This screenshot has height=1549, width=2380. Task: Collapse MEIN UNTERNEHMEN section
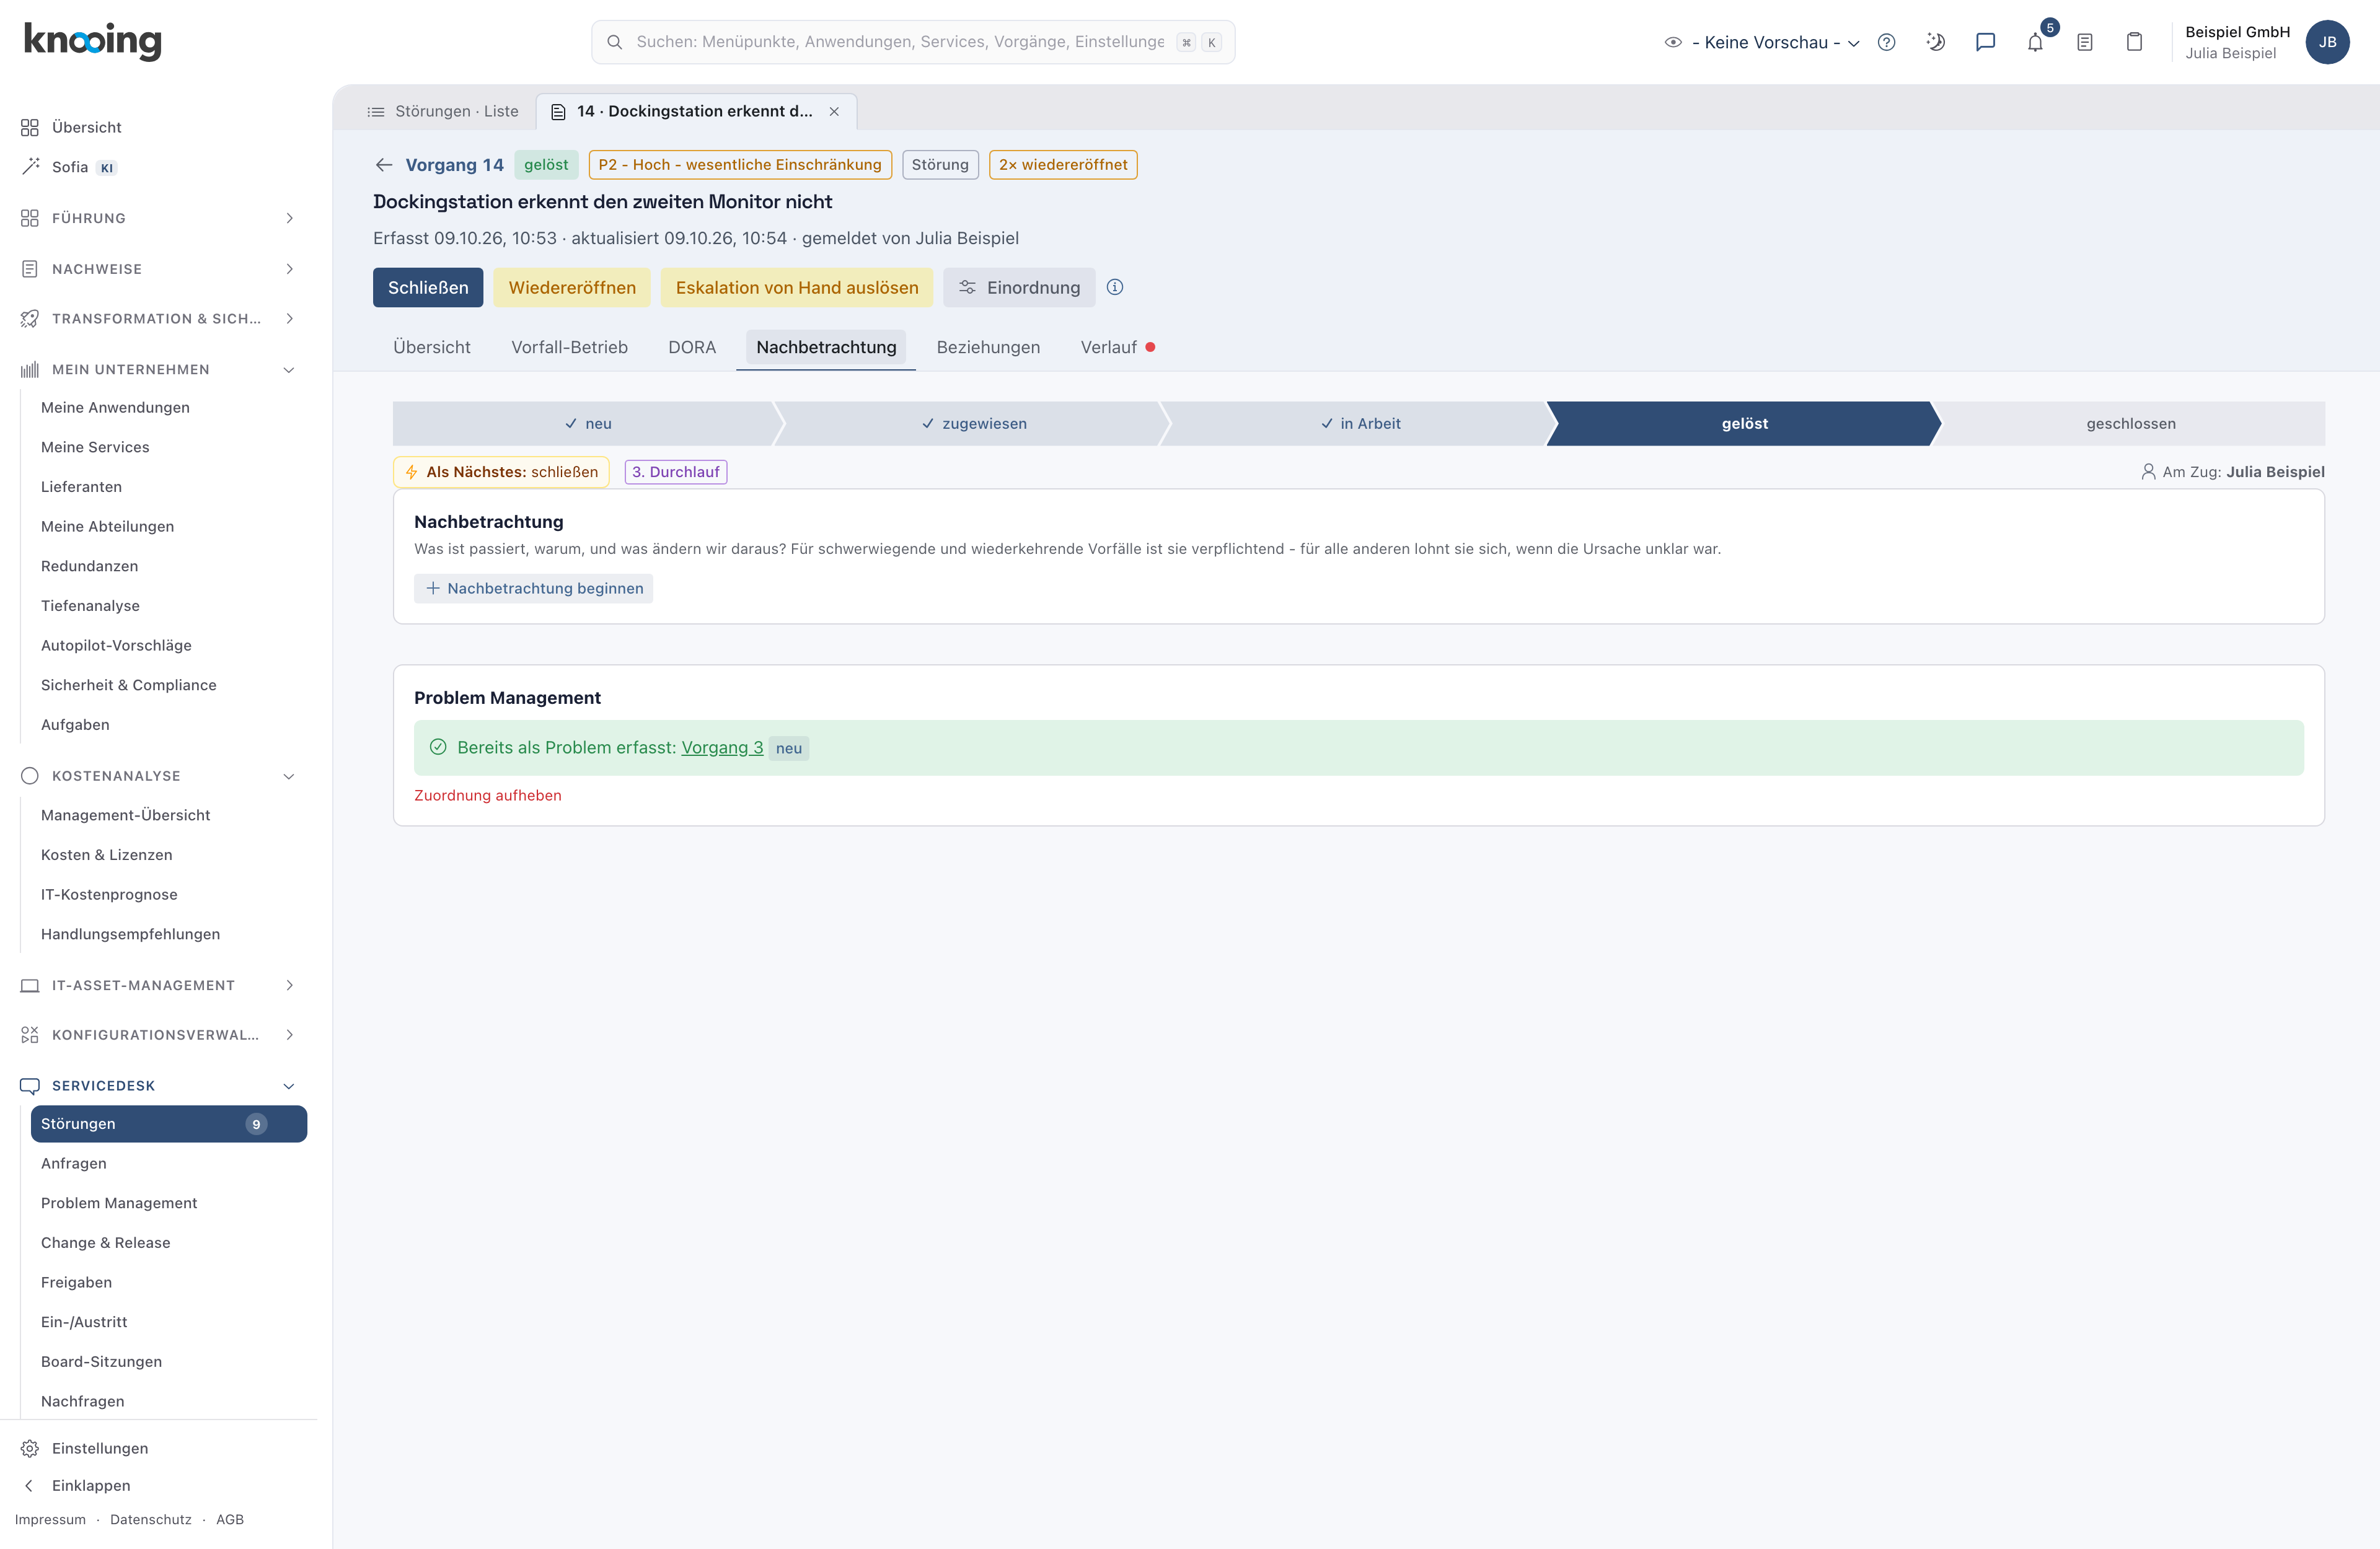(158, 369)
